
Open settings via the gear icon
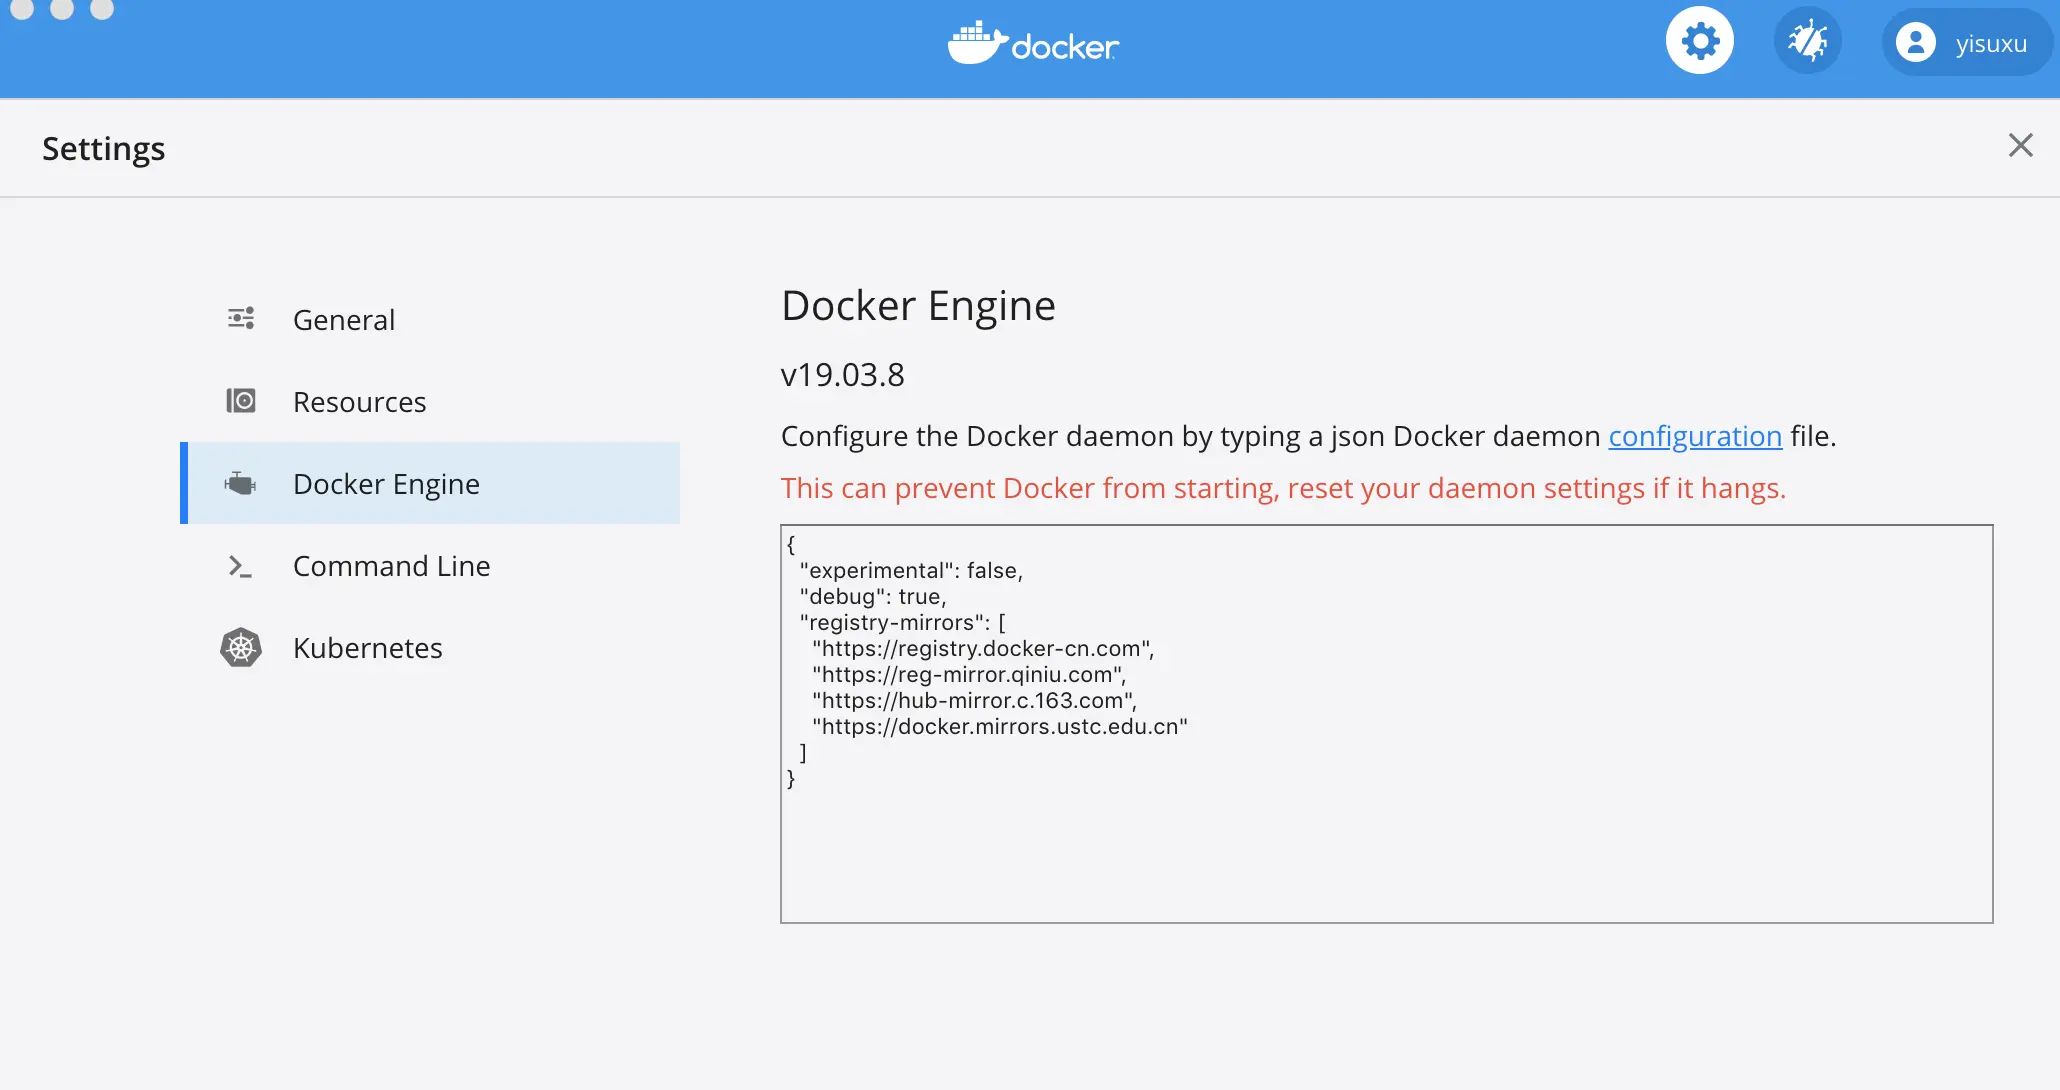1699,41
